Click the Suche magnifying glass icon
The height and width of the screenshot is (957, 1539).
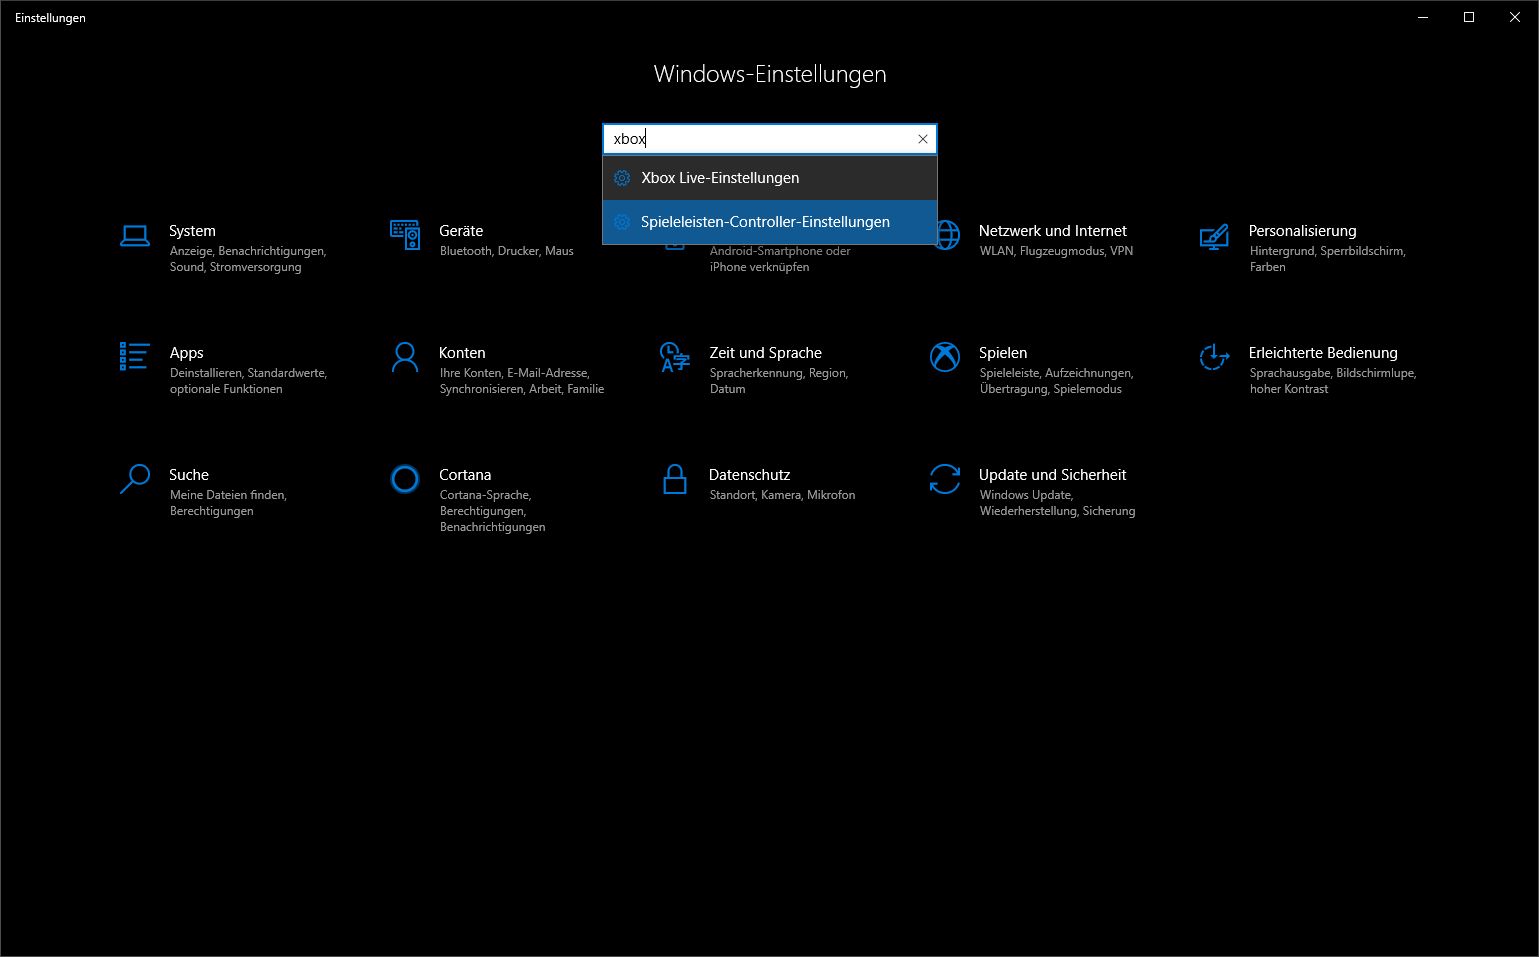(x=135, y=479)
